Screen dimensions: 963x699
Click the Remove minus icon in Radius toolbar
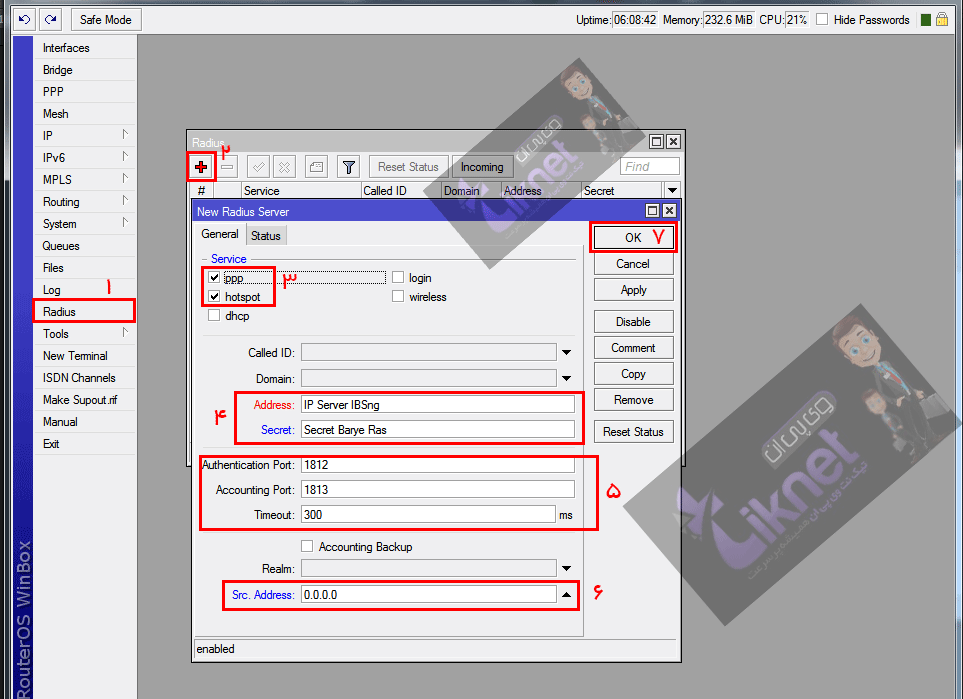228,167
